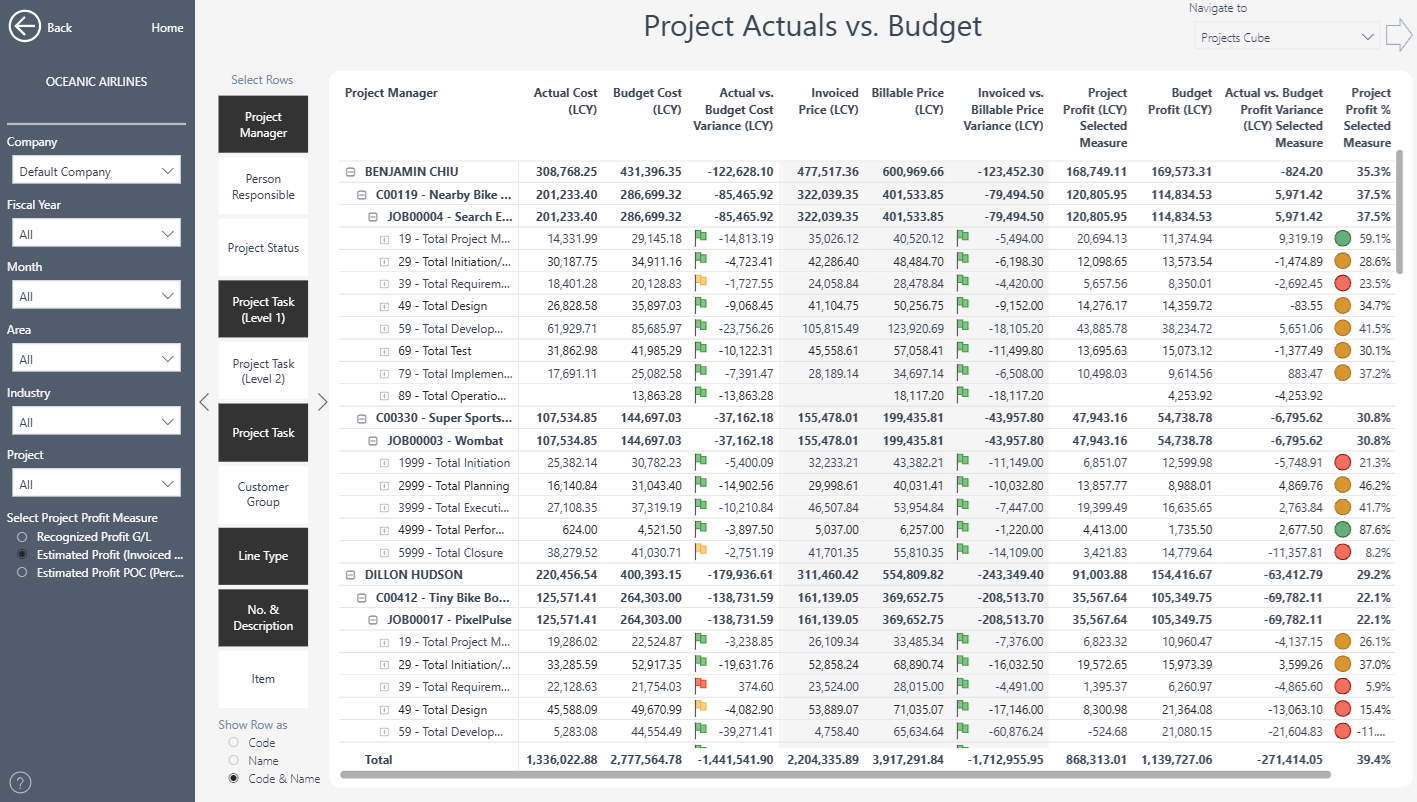Screen dimensions: 1417x802
Task: Select Recognized Profit G/L measure
Action: click(x=22, y=537)
